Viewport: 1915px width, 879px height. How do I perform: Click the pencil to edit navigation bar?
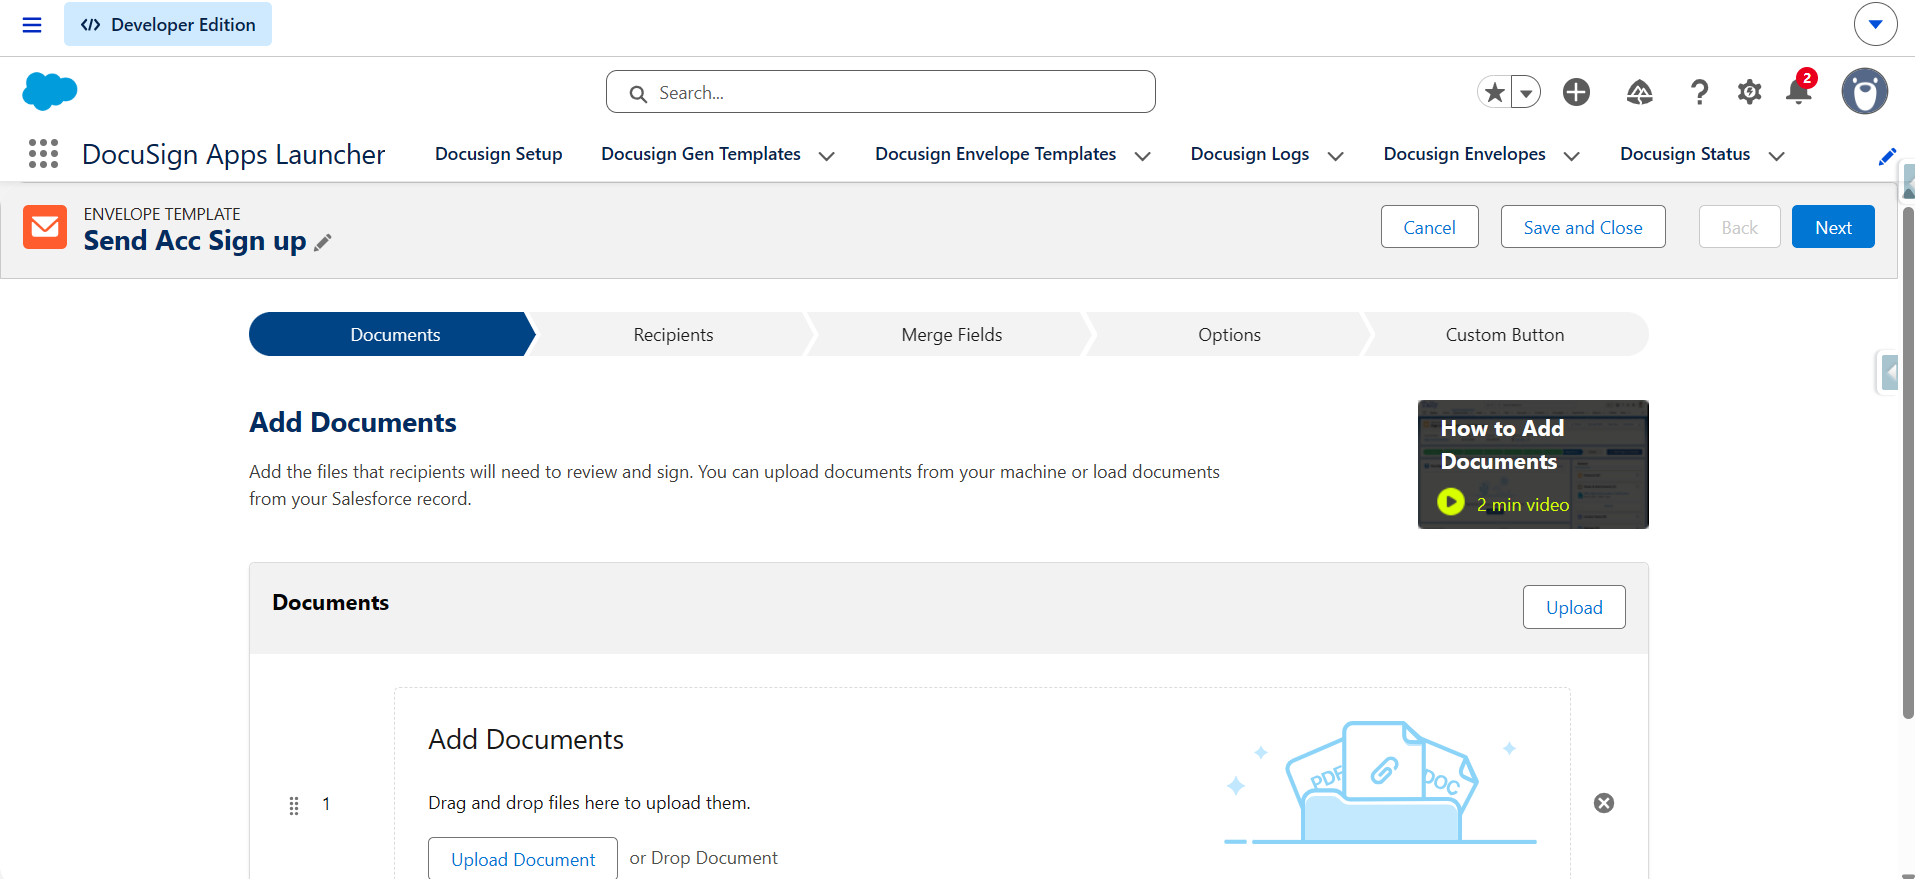tap(1887, 157)
